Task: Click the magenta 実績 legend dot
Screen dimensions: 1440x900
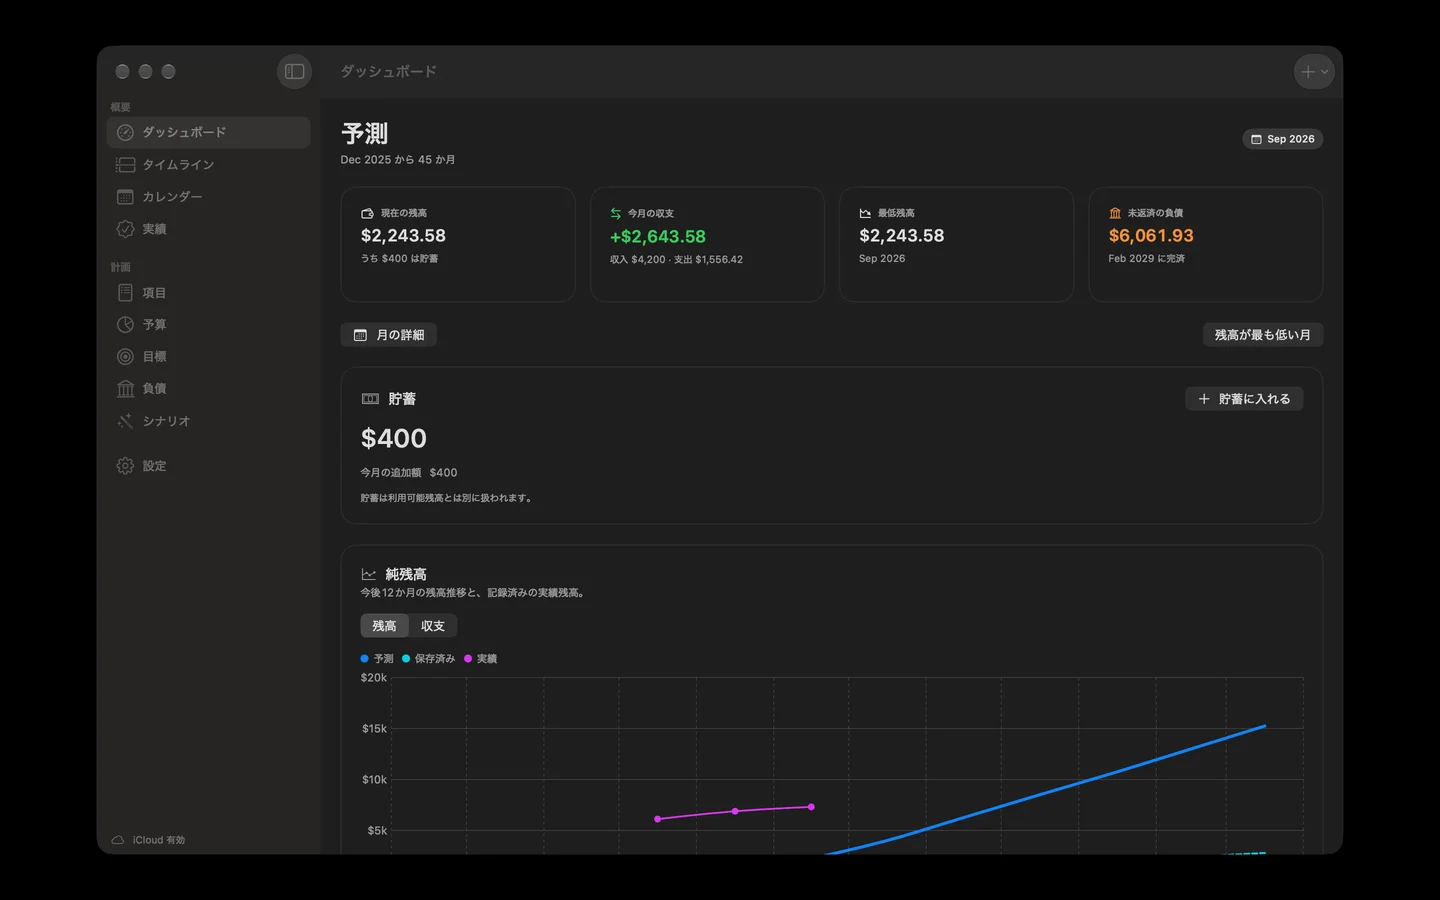Action: (x=468, y=659)
